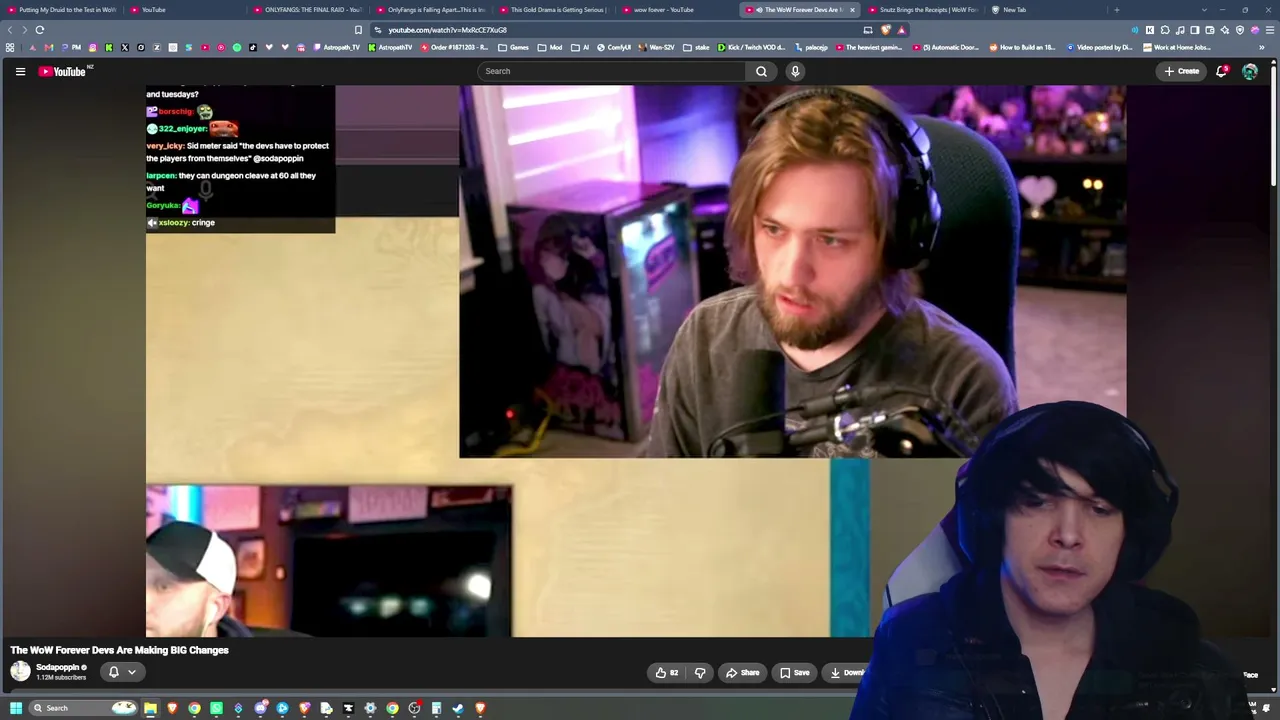Open the Mod bookmark folder

550,47
